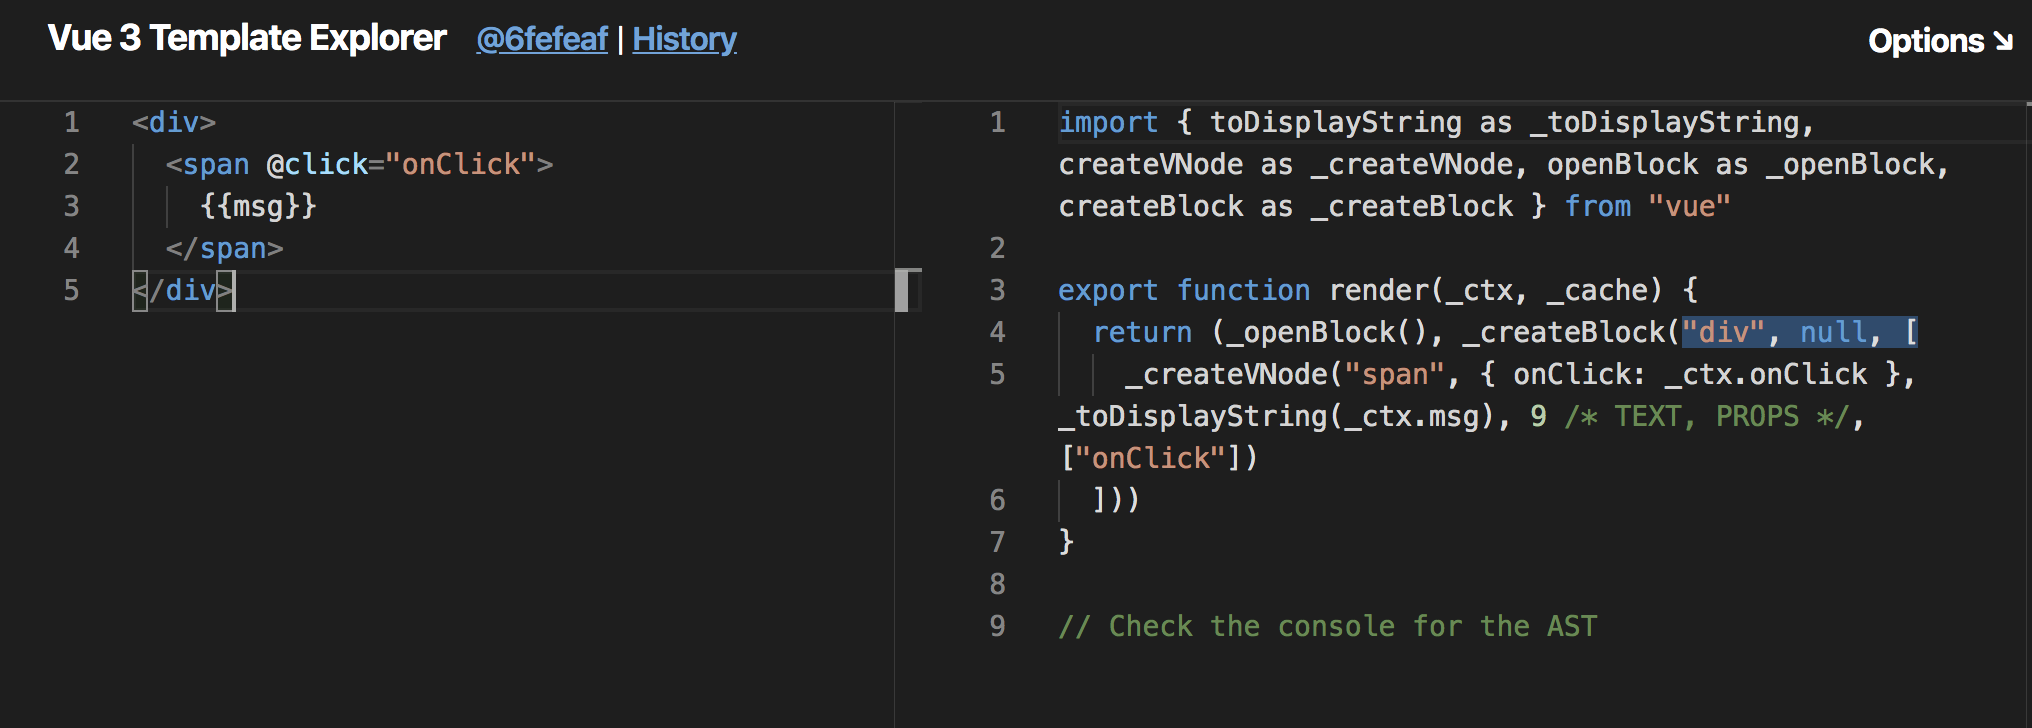The image size is (2032, 728).
Task: Click line number 1 in the template editor
Action: (x=71, y=122)
